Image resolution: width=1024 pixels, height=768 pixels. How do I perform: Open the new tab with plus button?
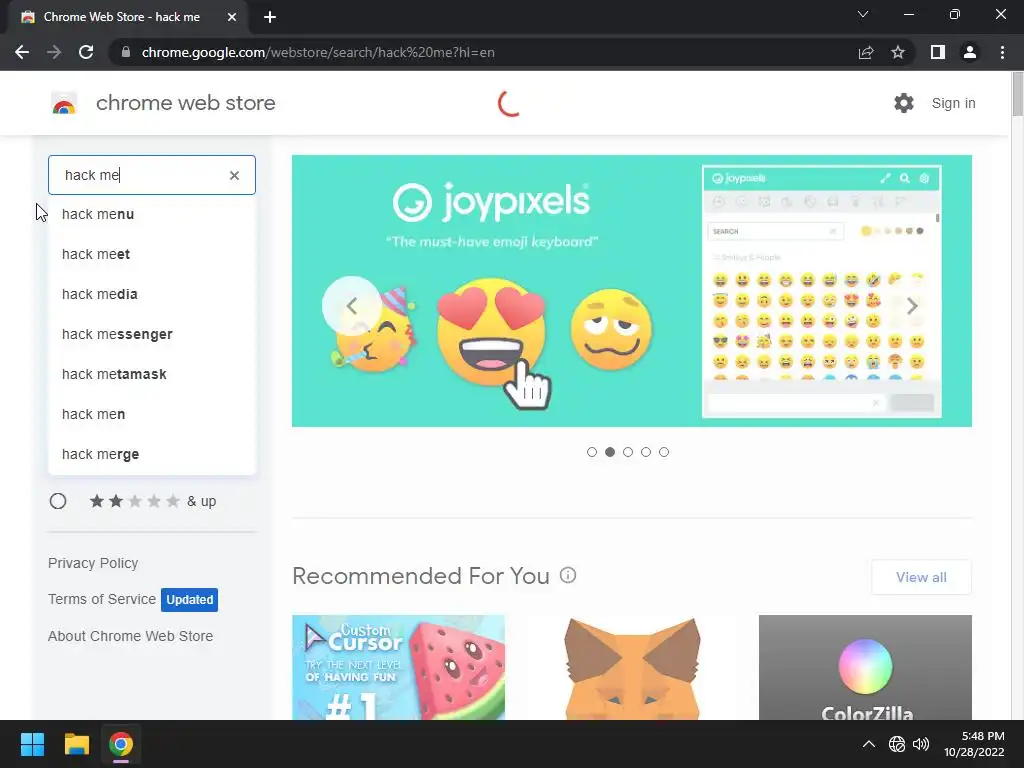270,18
